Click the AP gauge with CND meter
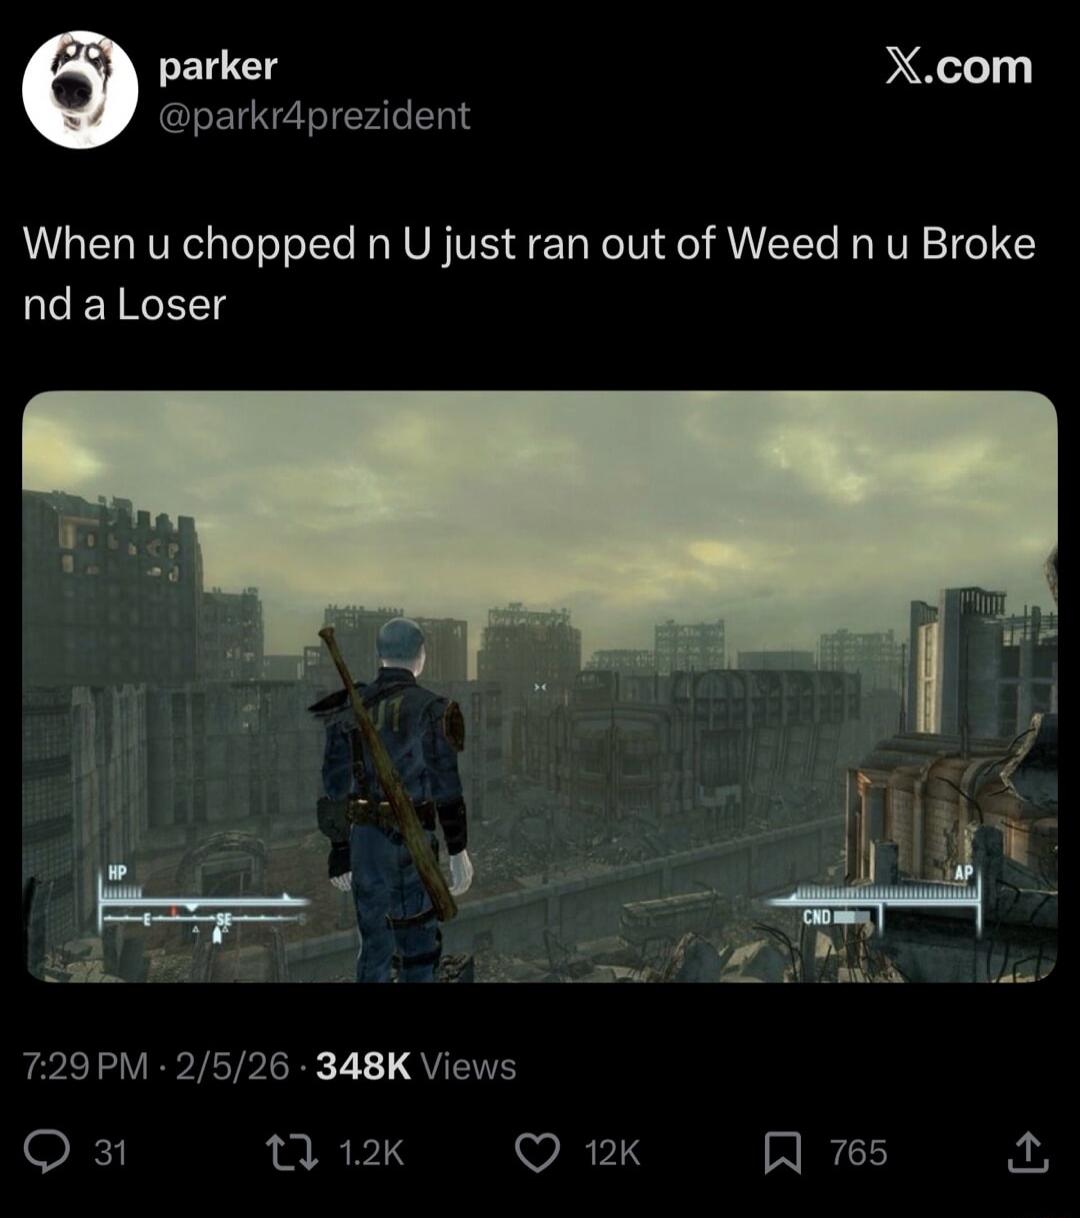Viewport: 1080px width, 1218px height. [x=874, y=900]
